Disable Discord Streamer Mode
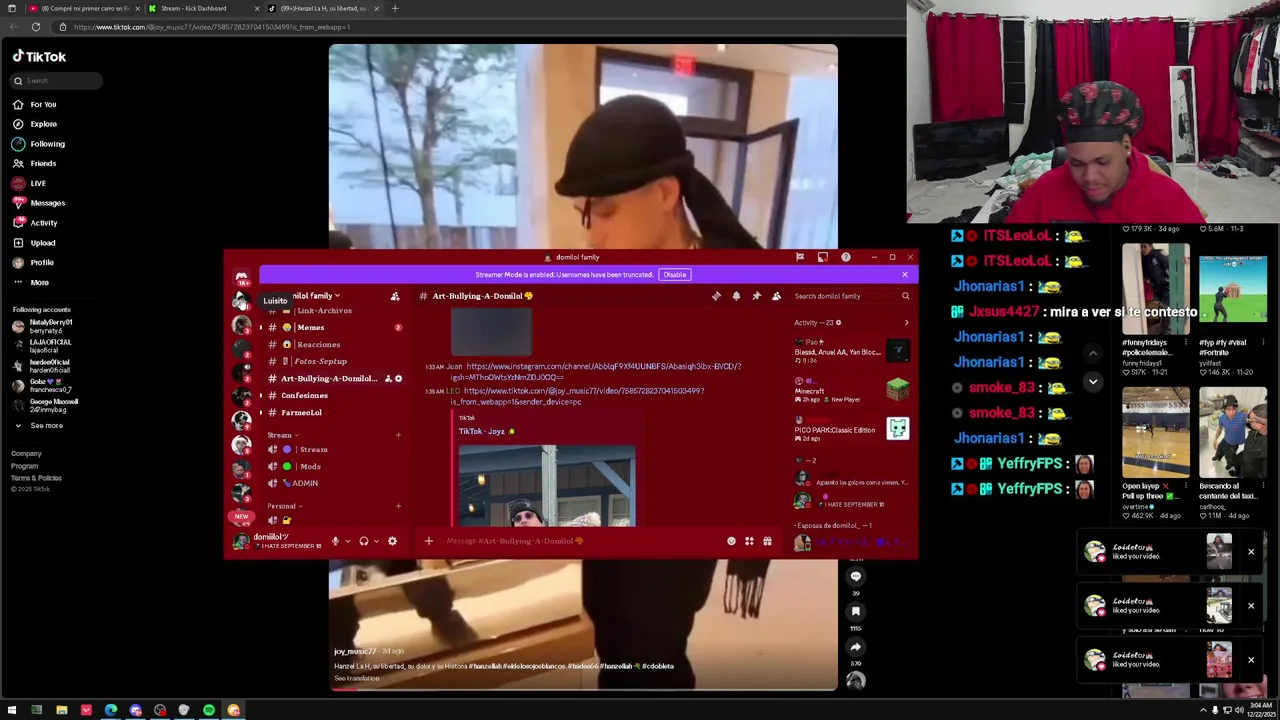Image resolution: width=1280 pixels, height=720 pixels. click(675, 275)
